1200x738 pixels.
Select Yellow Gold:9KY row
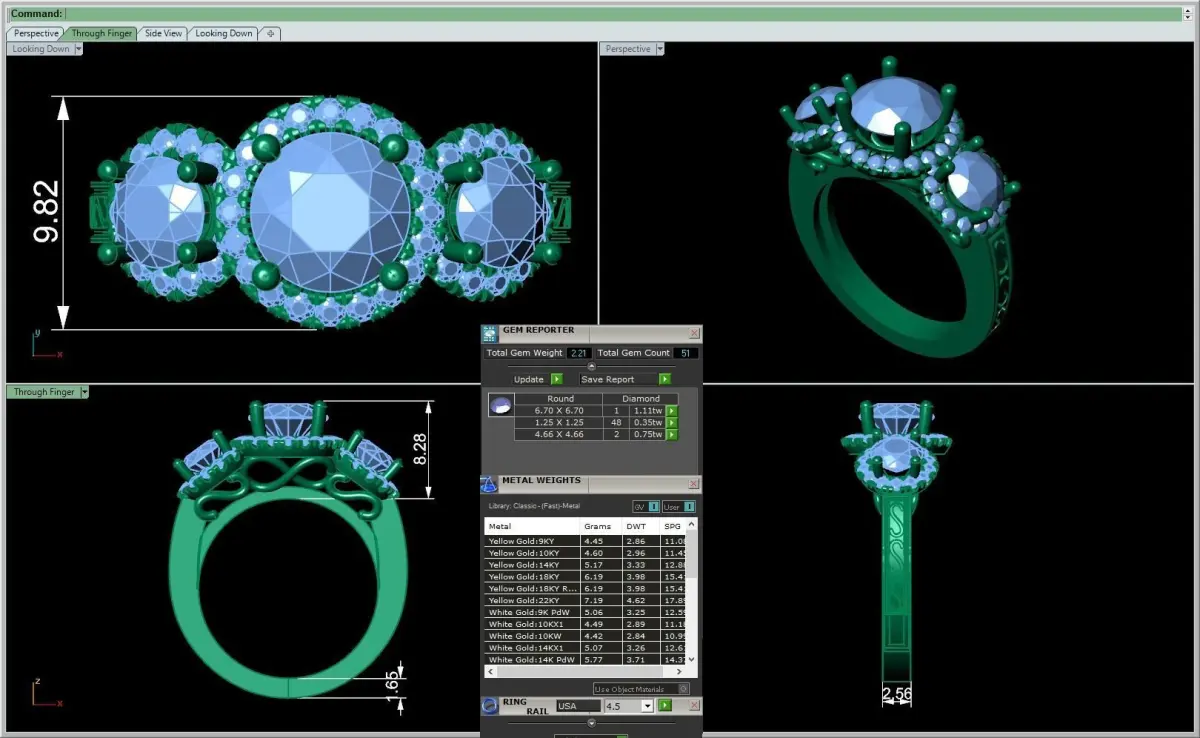[x=585, y=541]
